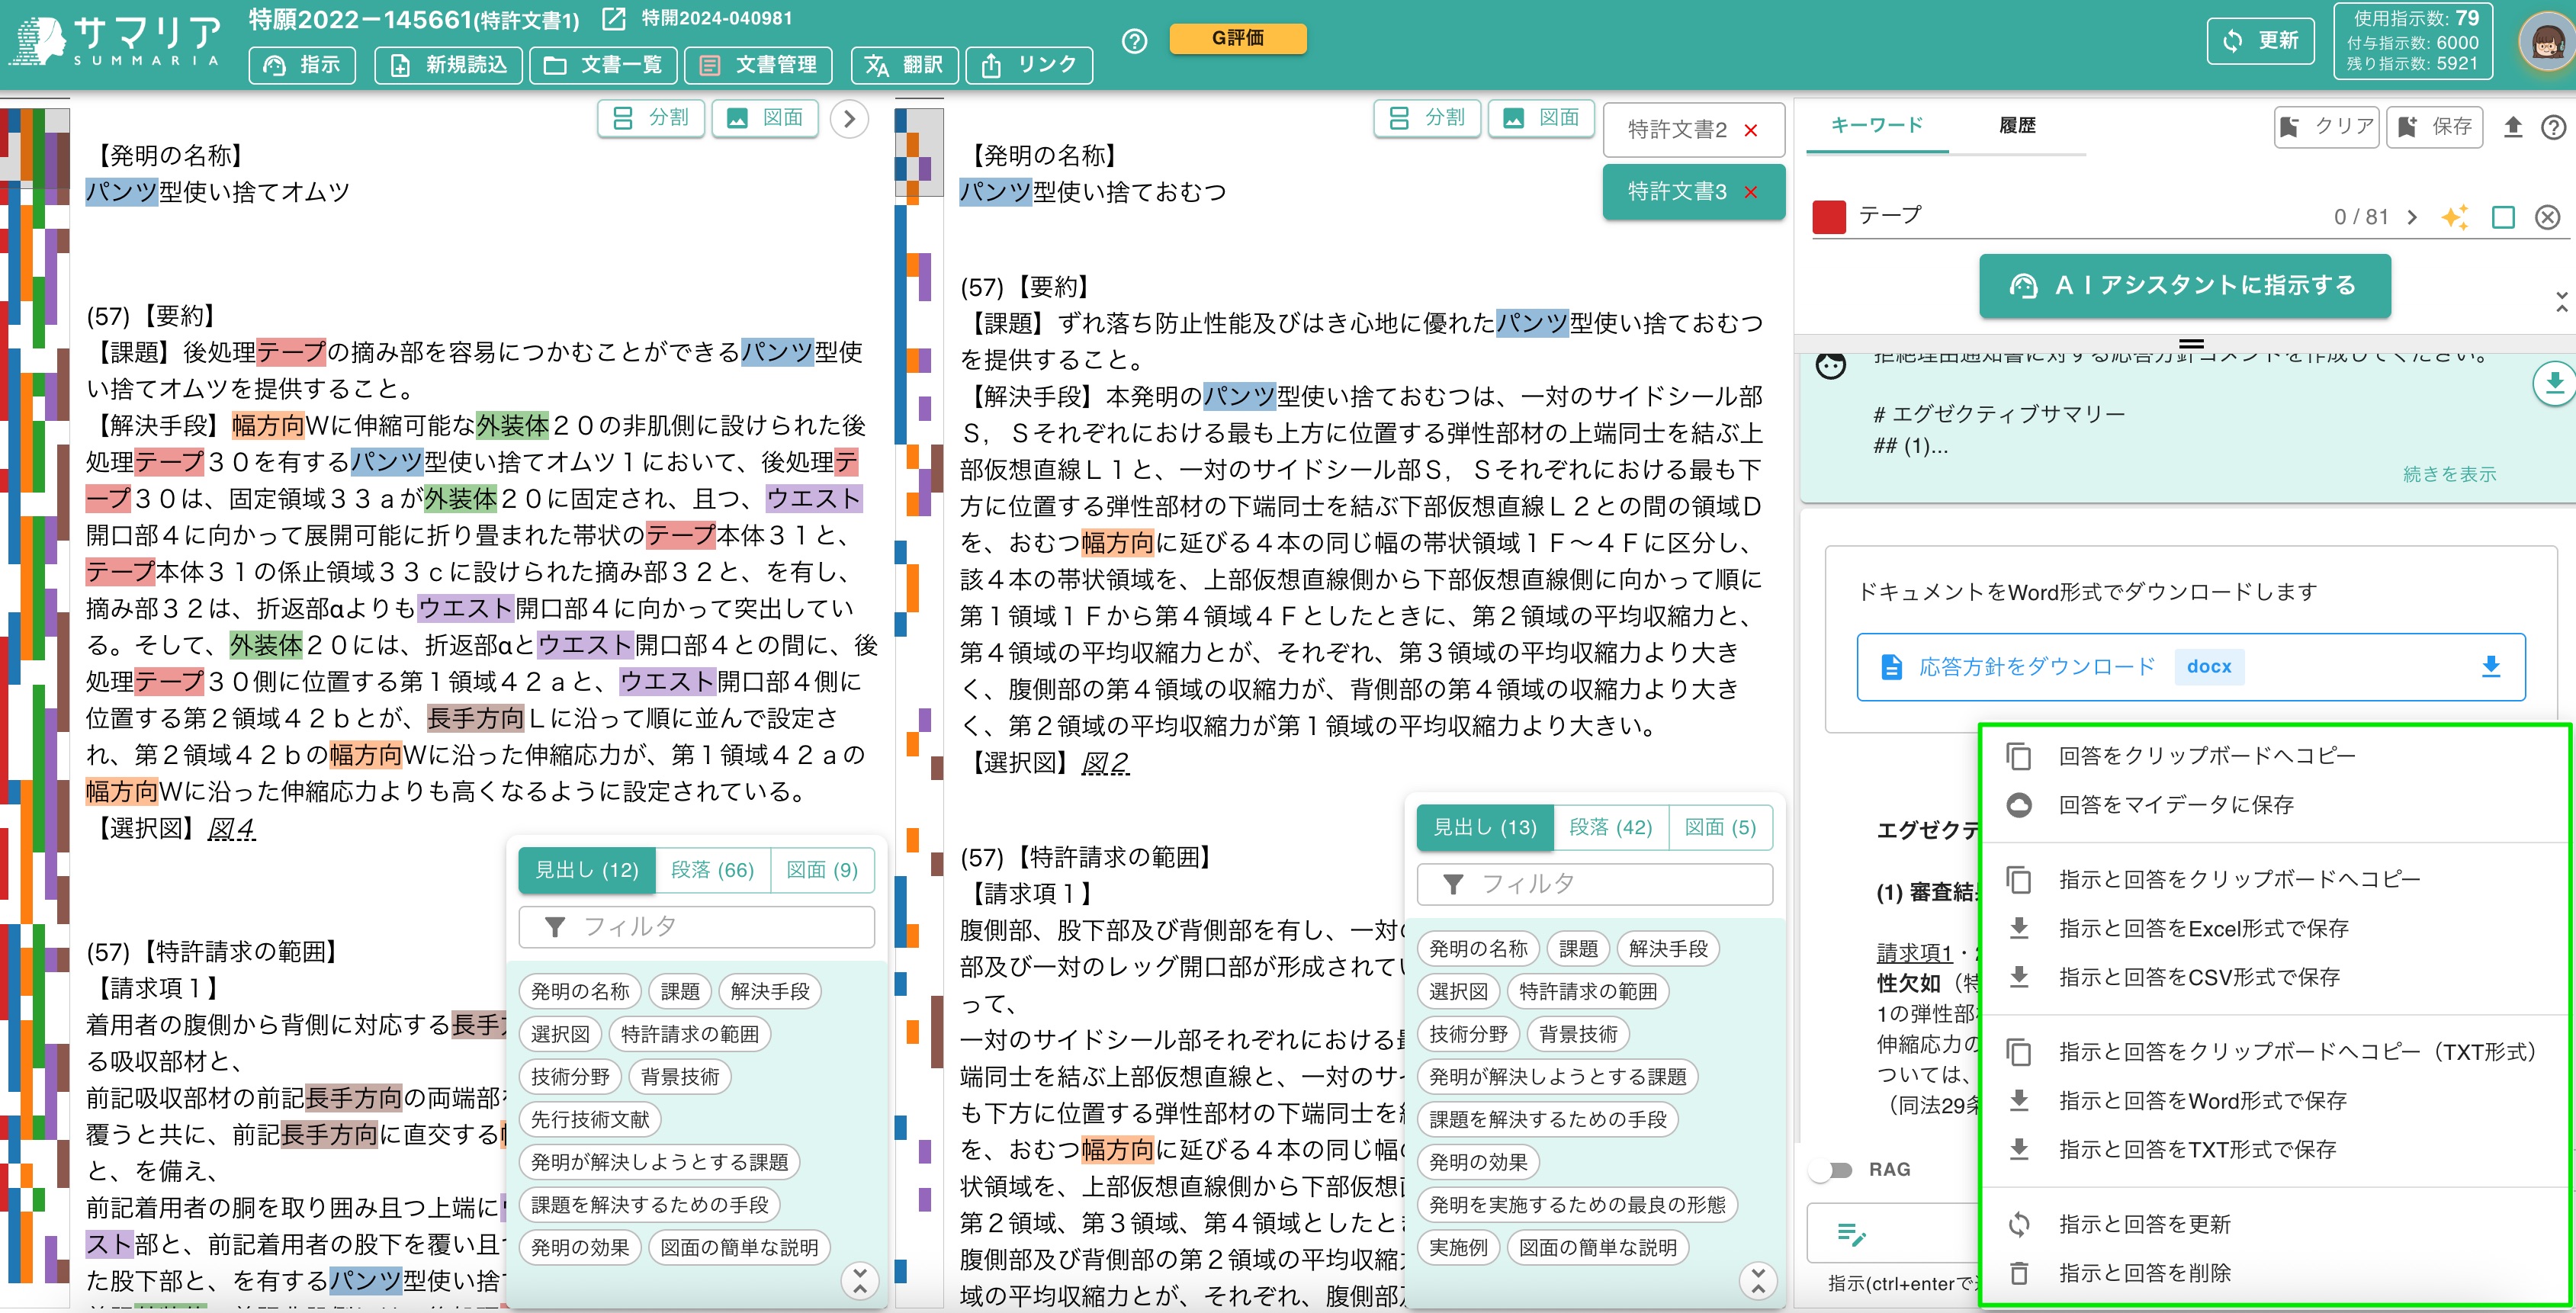Click the edit-note icon in the instruction box
2576x1313 pixels.
point(1851,1234)
